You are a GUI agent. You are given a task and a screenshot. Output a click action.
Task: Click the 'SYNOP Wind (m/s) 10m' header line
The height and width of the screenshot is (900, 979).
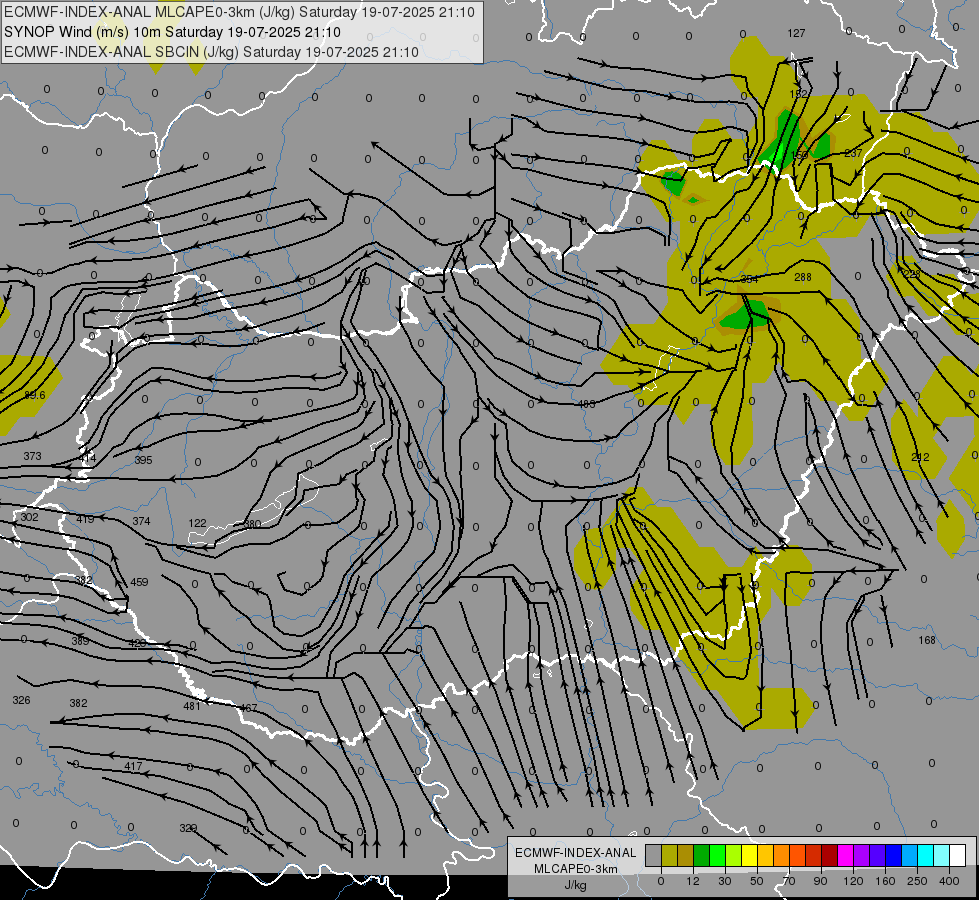[172, 32]
